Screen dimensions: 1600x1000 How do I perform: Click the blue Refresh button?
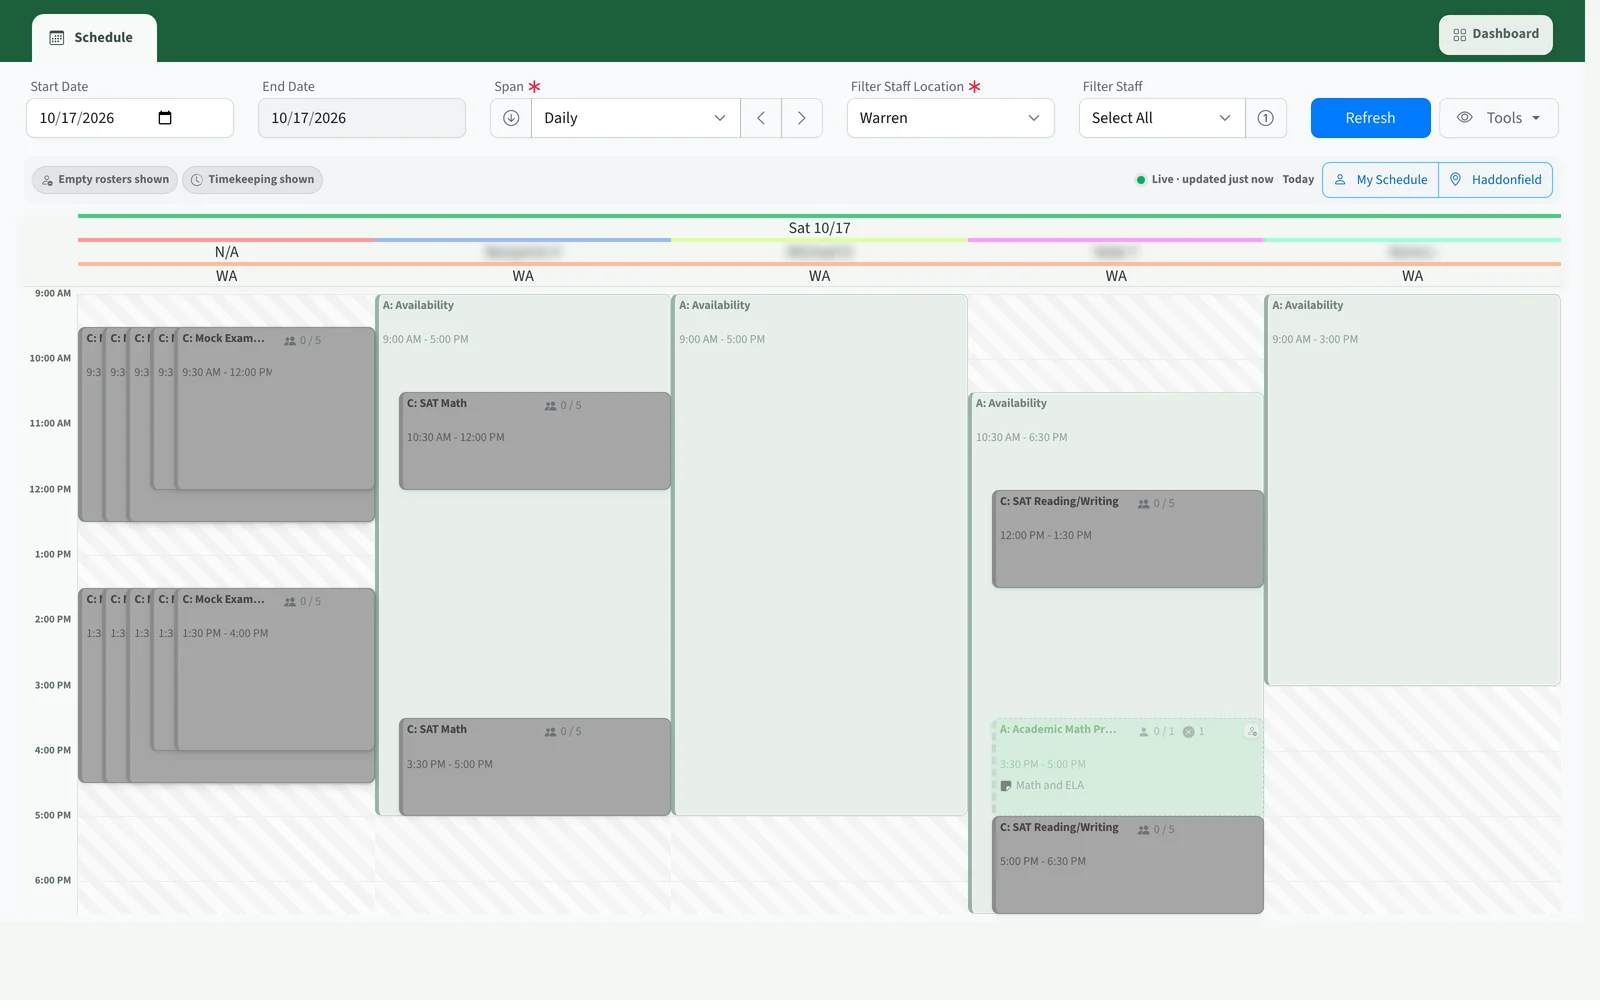(1370, 118)
